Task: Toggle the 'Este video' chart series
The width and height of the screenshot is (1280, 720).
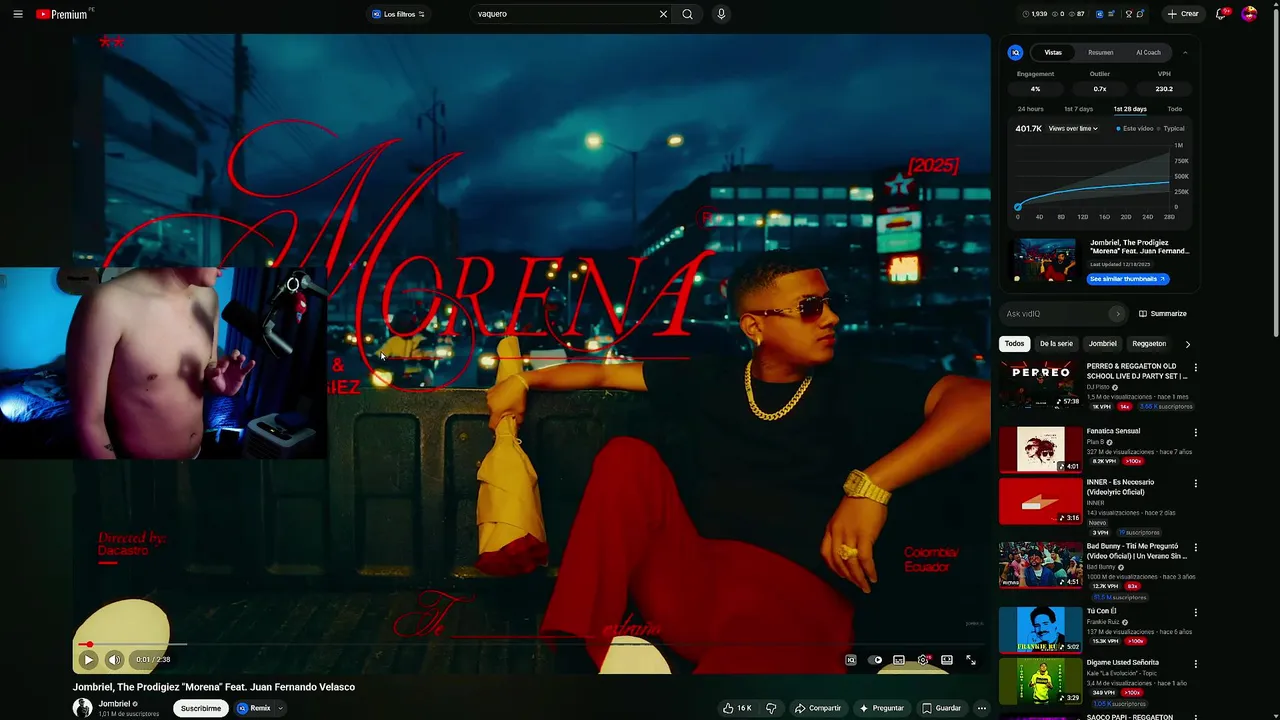Action: pyautogui.click(x=1135, y=128)
